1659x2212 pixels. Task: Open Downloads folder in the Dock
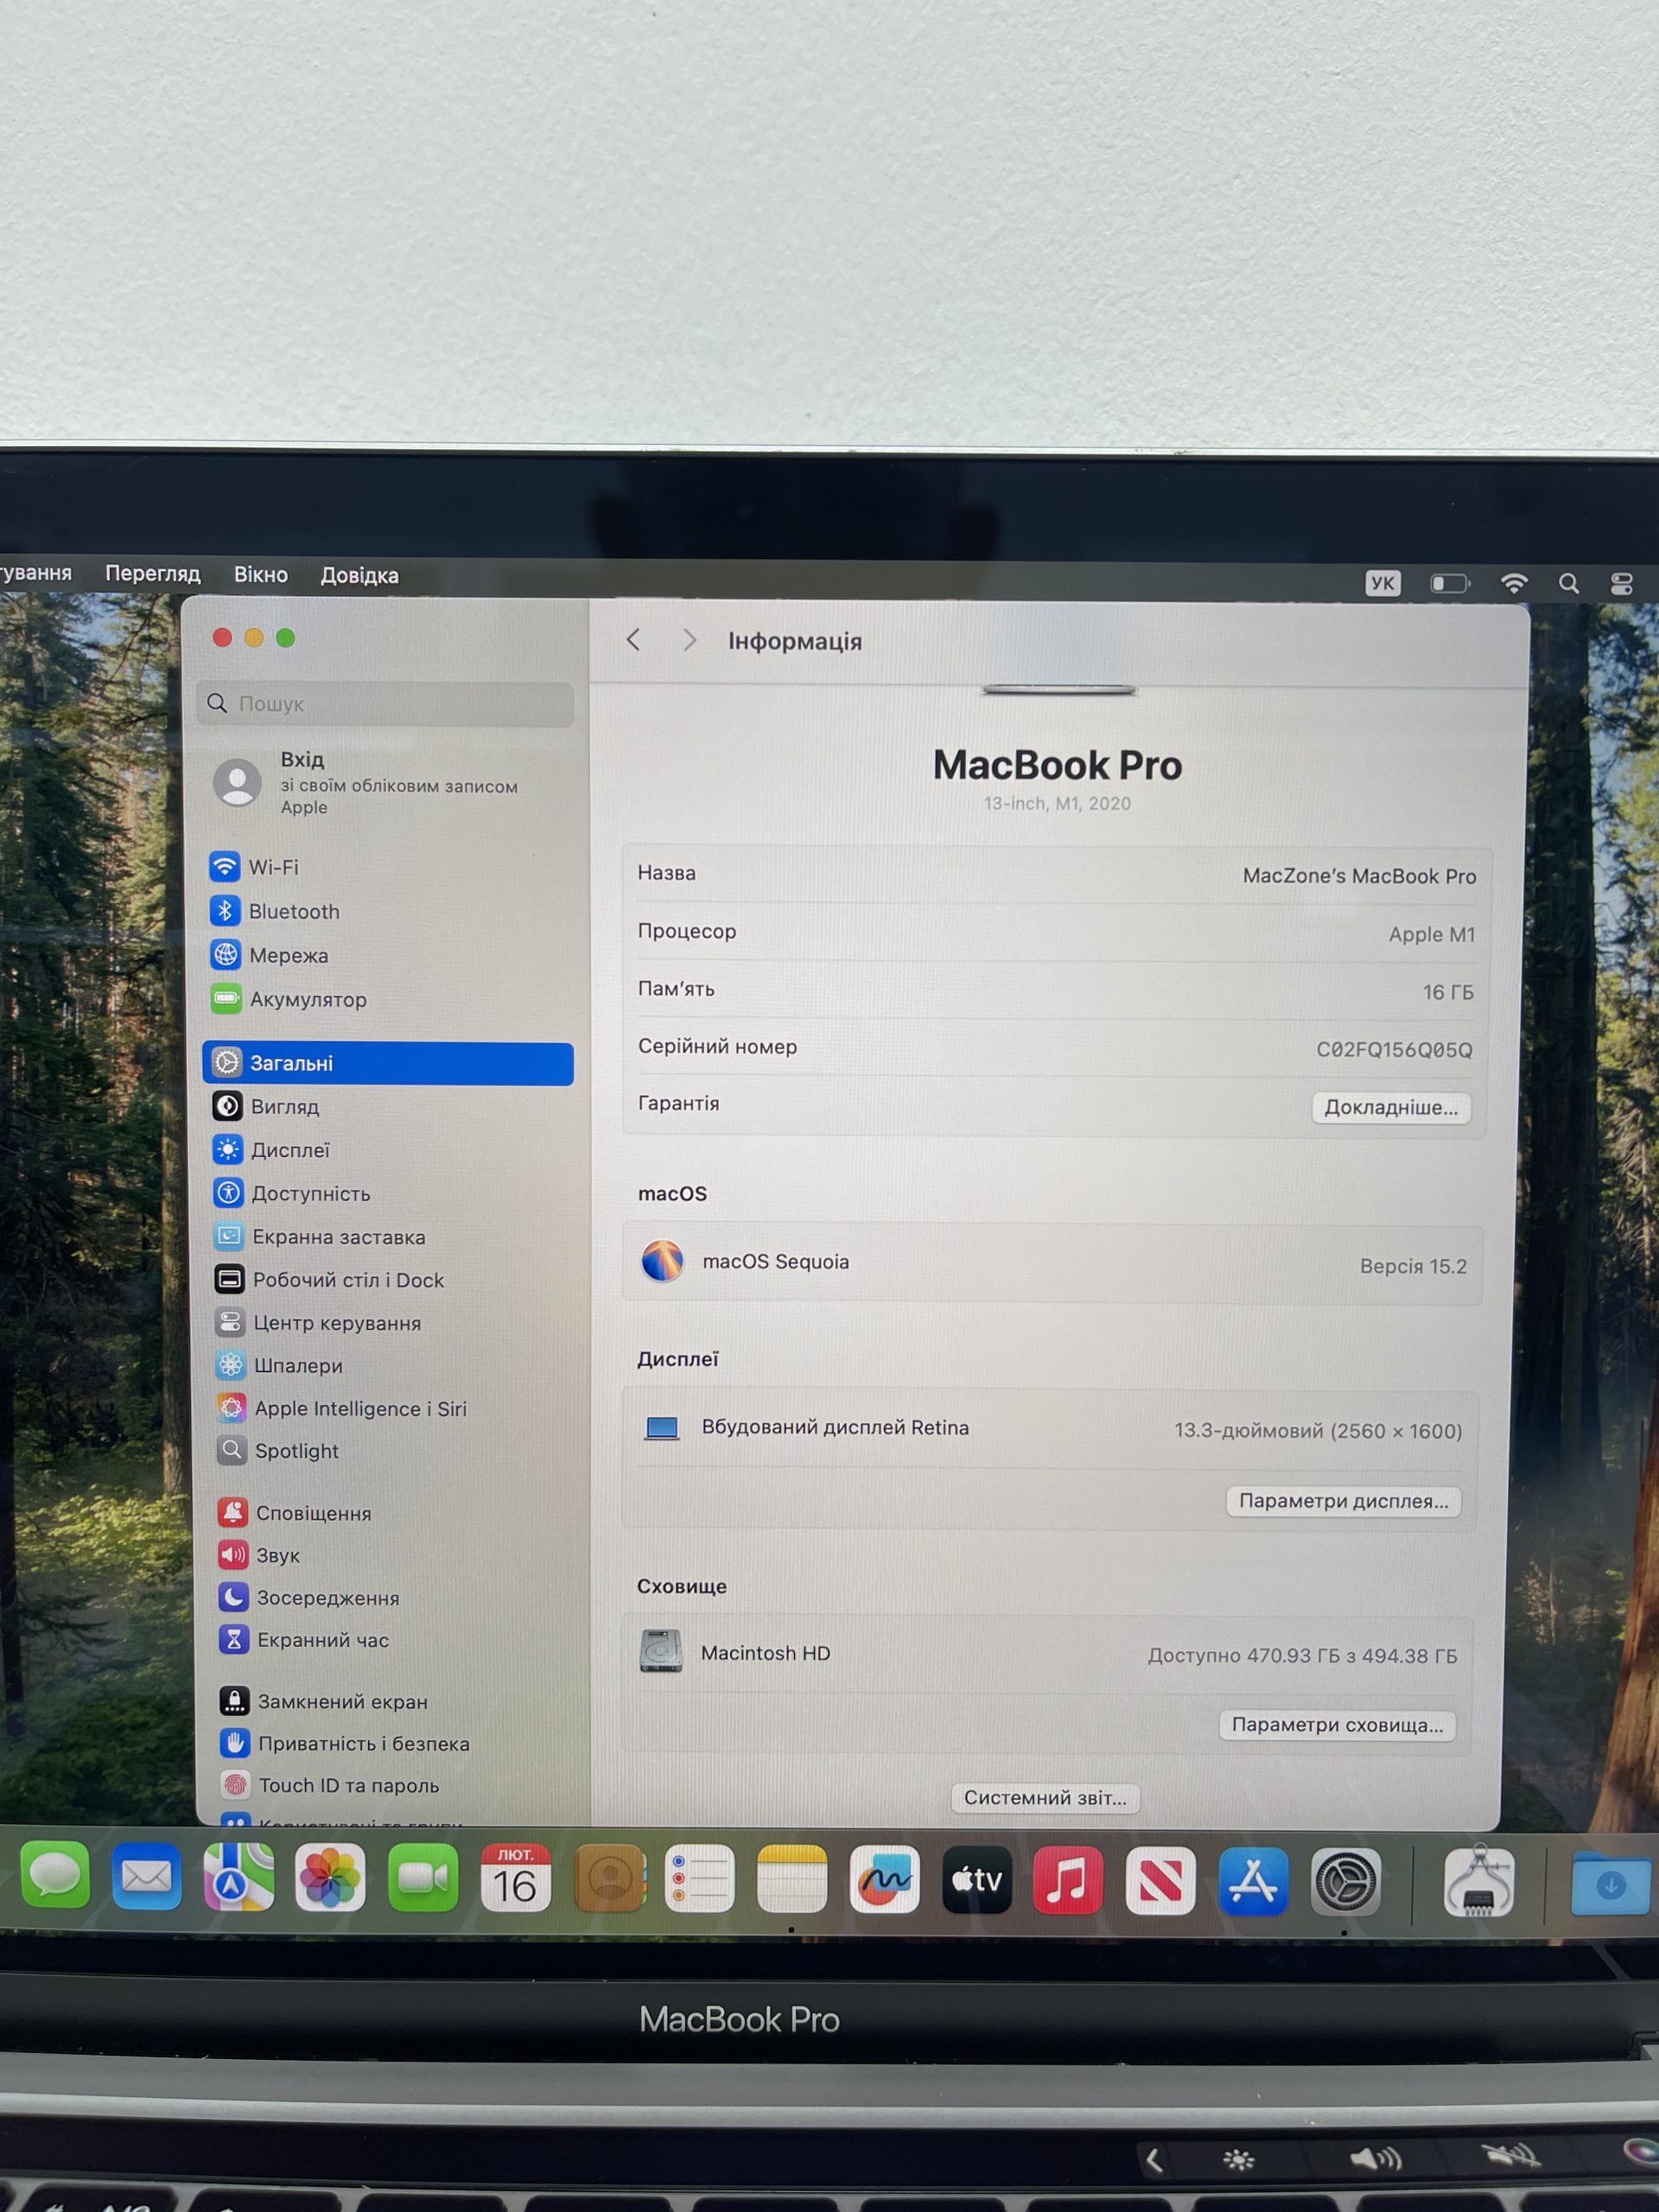click(x=1610, y=1884)
